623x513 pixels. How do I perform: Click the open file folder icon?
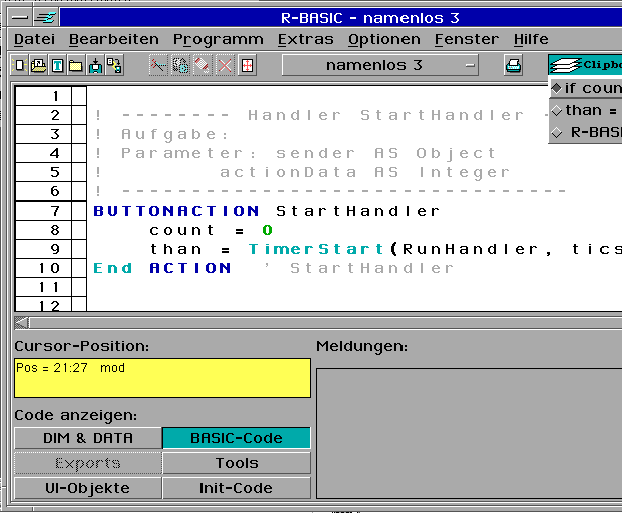tap(76, 66)
